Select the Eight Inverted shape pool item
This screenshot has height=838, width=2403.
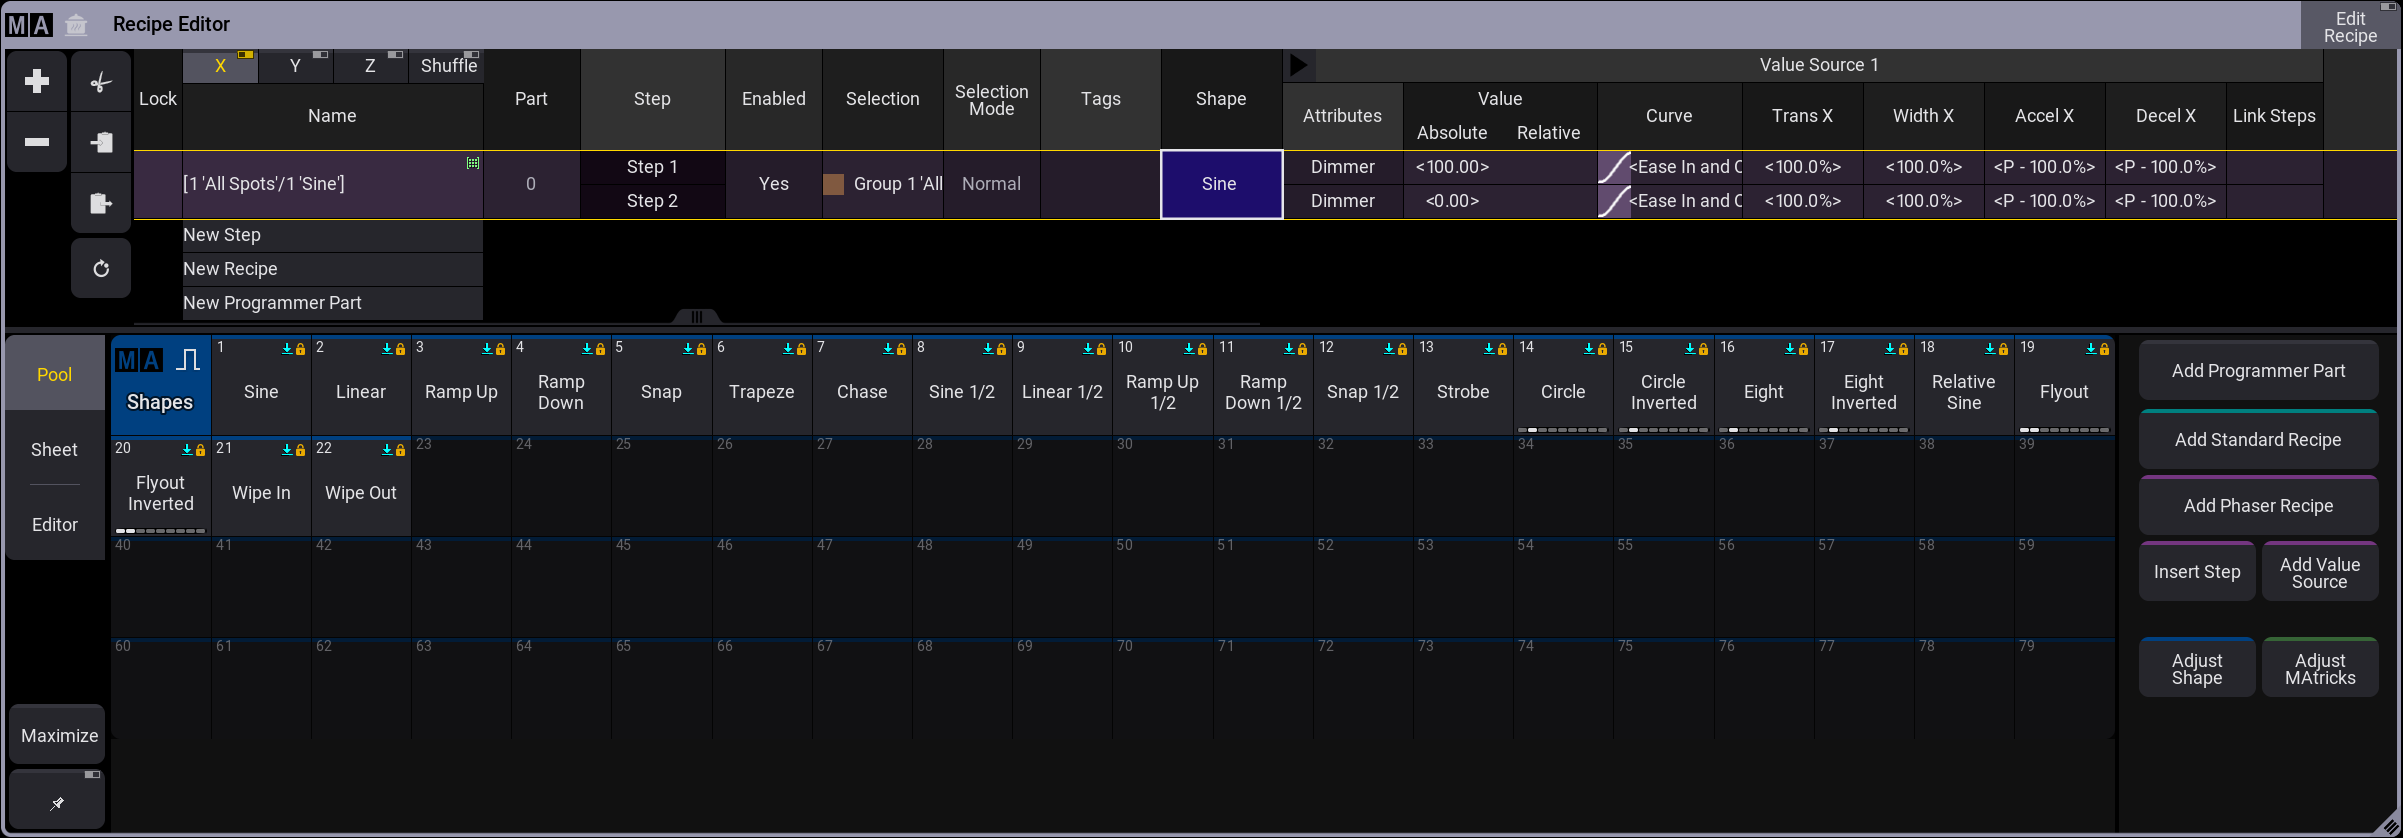pyautogui.click(x=1863, y=386)
